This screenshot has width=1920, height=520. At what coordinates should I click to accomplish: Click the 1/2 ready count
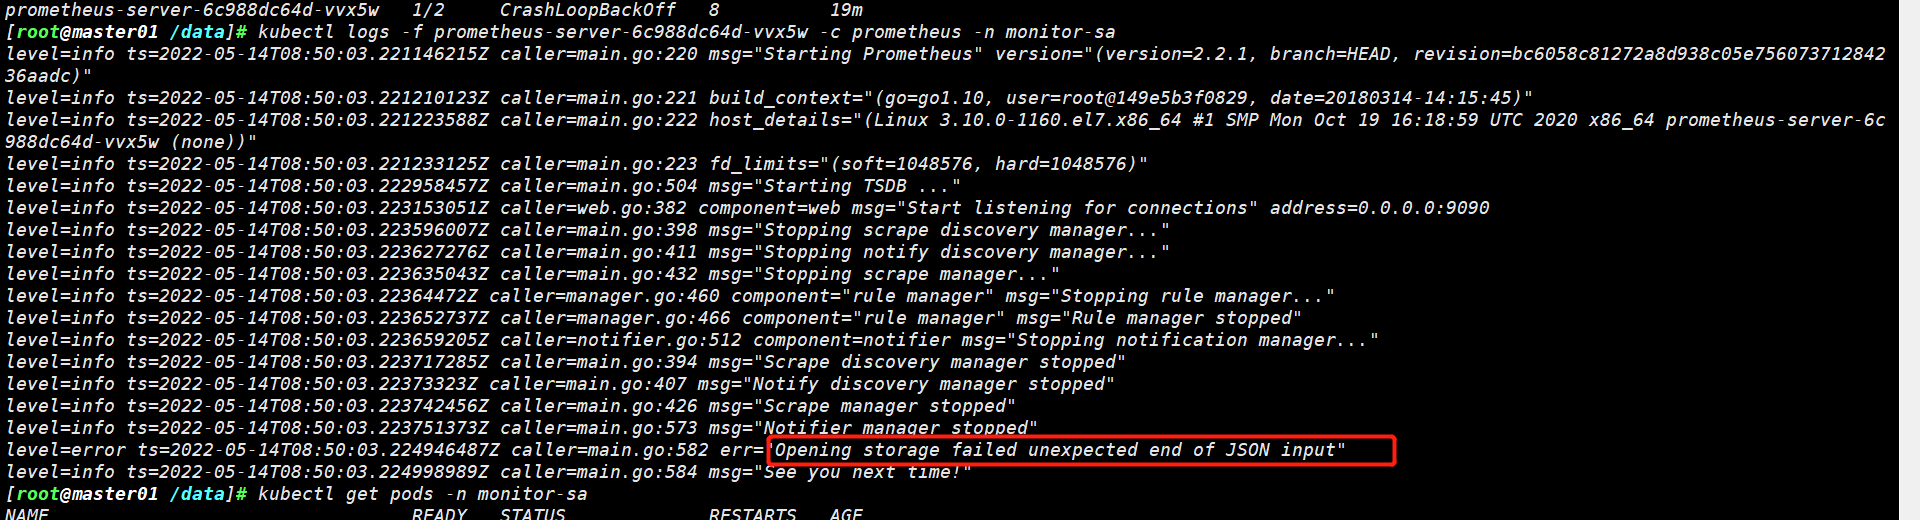tap(428, 10)
